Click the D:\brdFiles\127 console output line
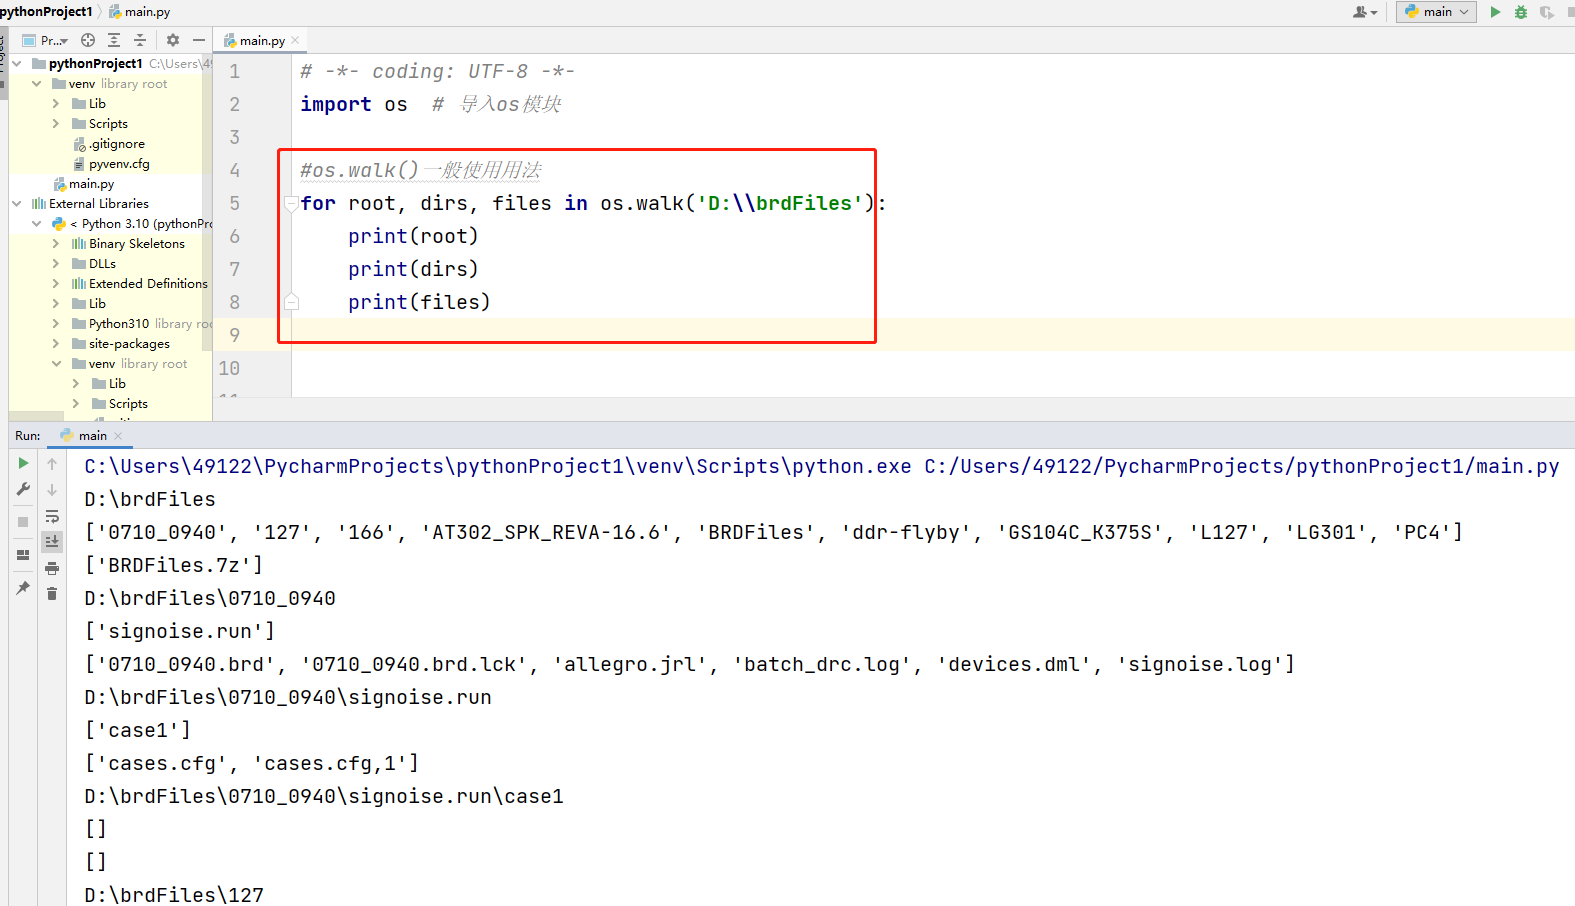Image resolution: width=1575 pixels, height=906 pixels. point(174,895)
